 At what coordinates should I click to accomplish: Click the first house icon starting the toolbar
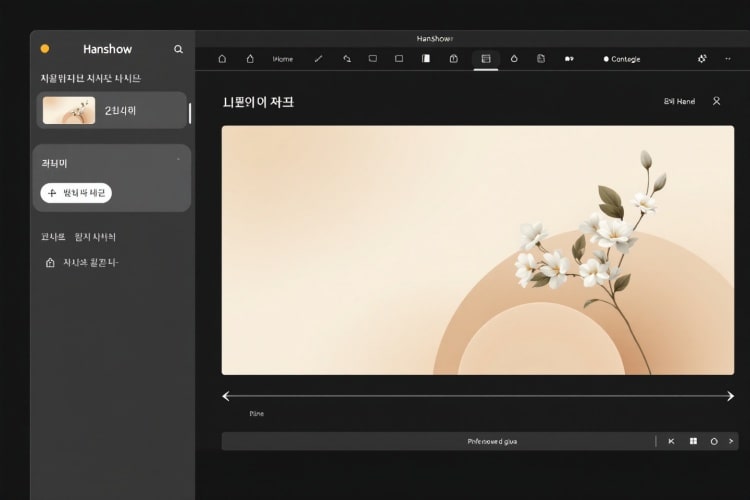click(222, 59)
